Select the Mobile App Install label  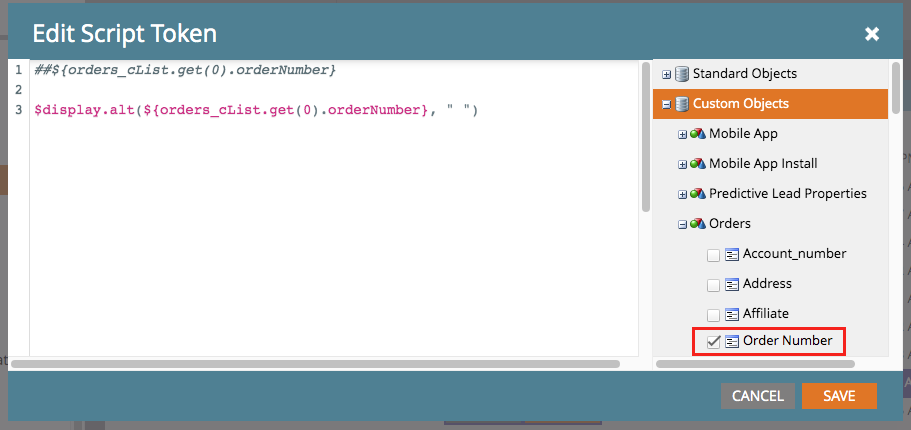763,164
